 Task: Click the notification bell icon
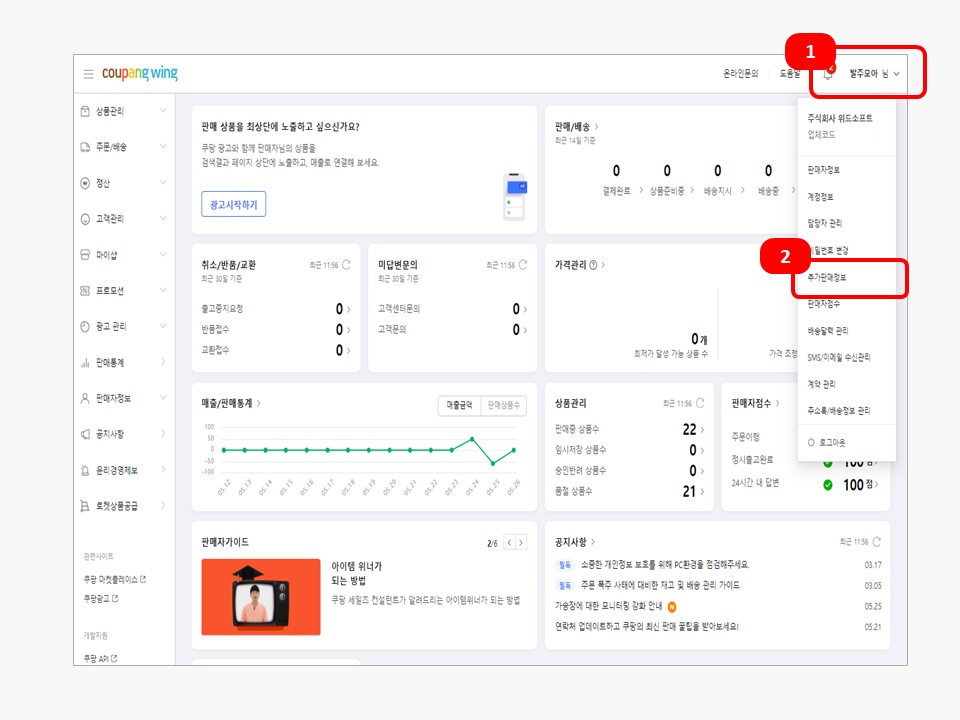click(x=828, y=74)
